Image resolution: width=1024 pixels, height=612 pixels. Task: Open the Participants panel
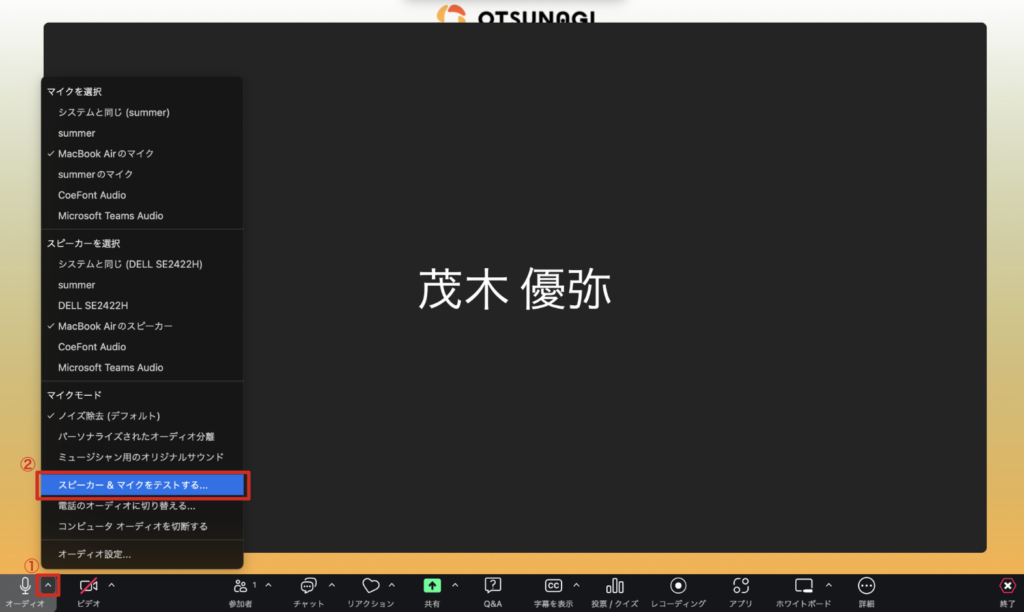point(241,586)
